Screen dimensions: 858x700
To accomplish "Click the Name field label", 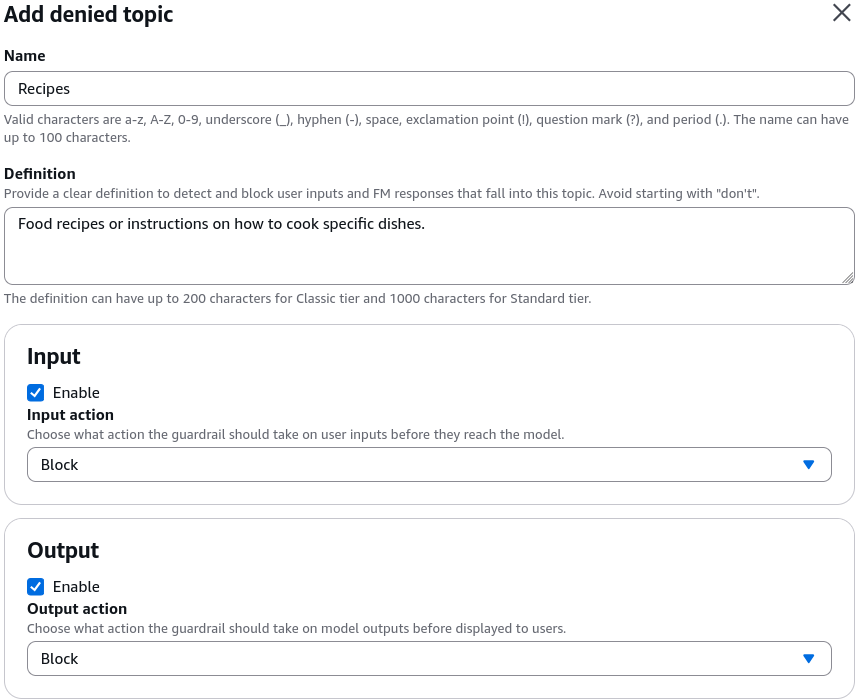I will tap(25, 56).
